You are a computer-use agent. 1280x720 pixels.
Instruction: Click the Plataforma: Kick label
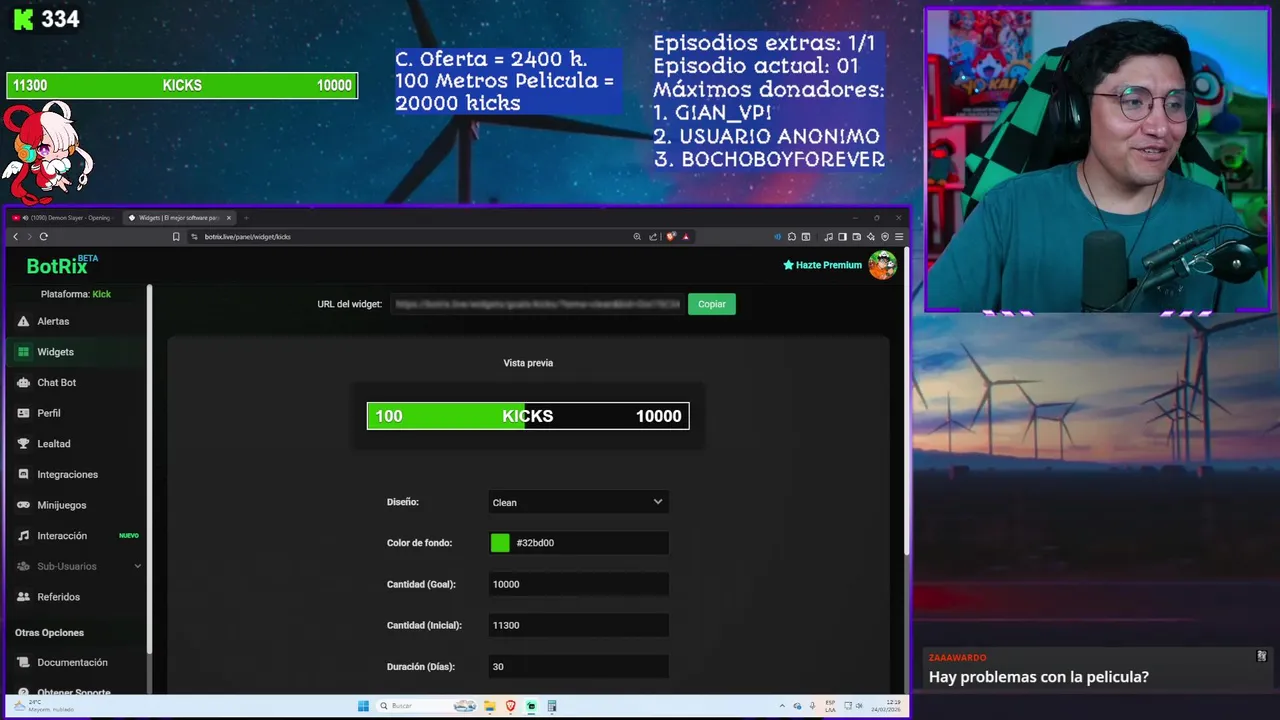pyautogui.click(x=76, y=294)
